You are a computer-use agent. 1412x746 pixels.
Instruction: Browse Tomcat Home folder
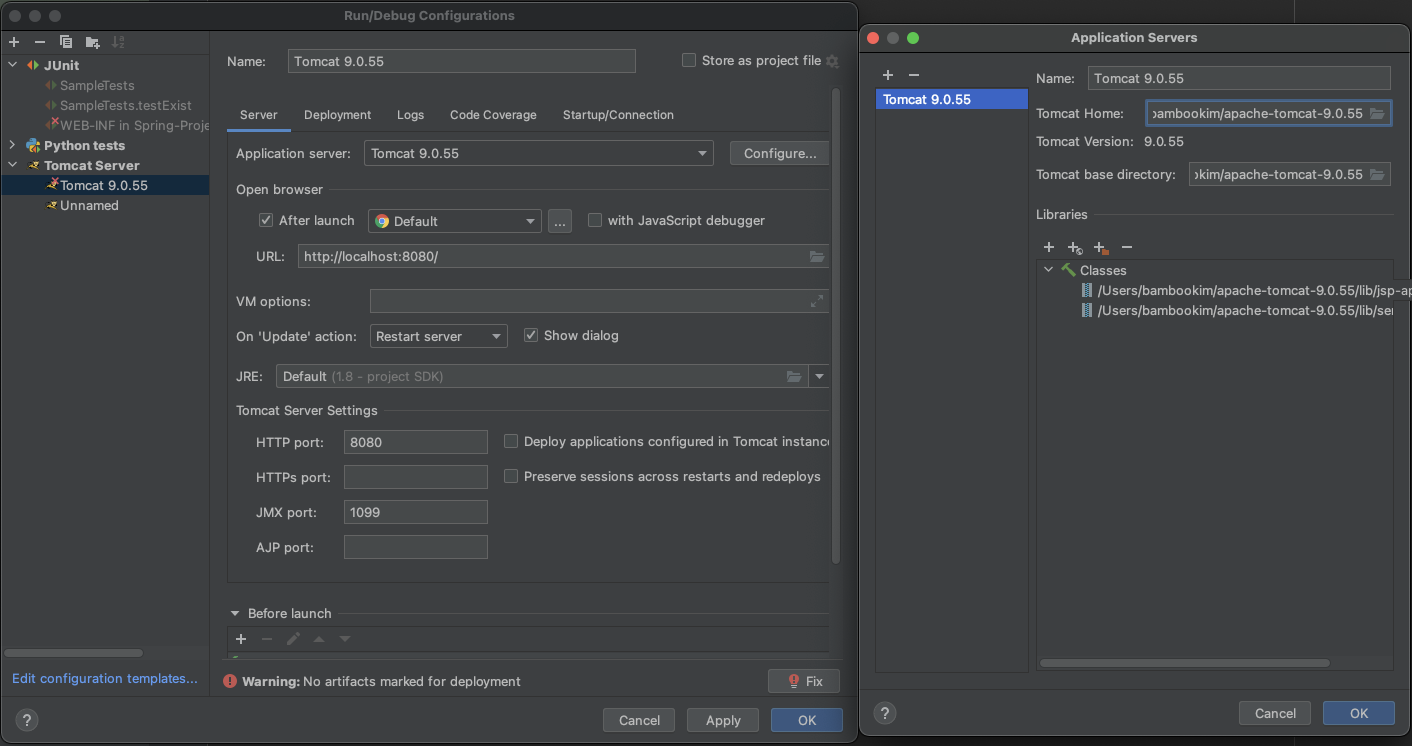[1377, 113]
